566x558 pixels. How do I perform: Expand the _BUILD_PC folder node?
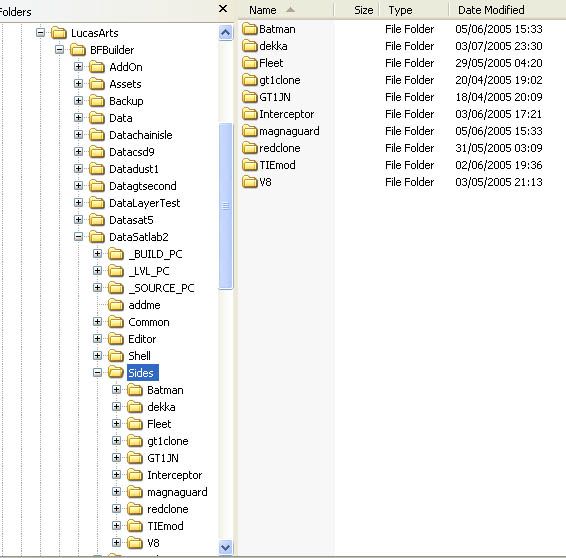(x=97, y=254)
